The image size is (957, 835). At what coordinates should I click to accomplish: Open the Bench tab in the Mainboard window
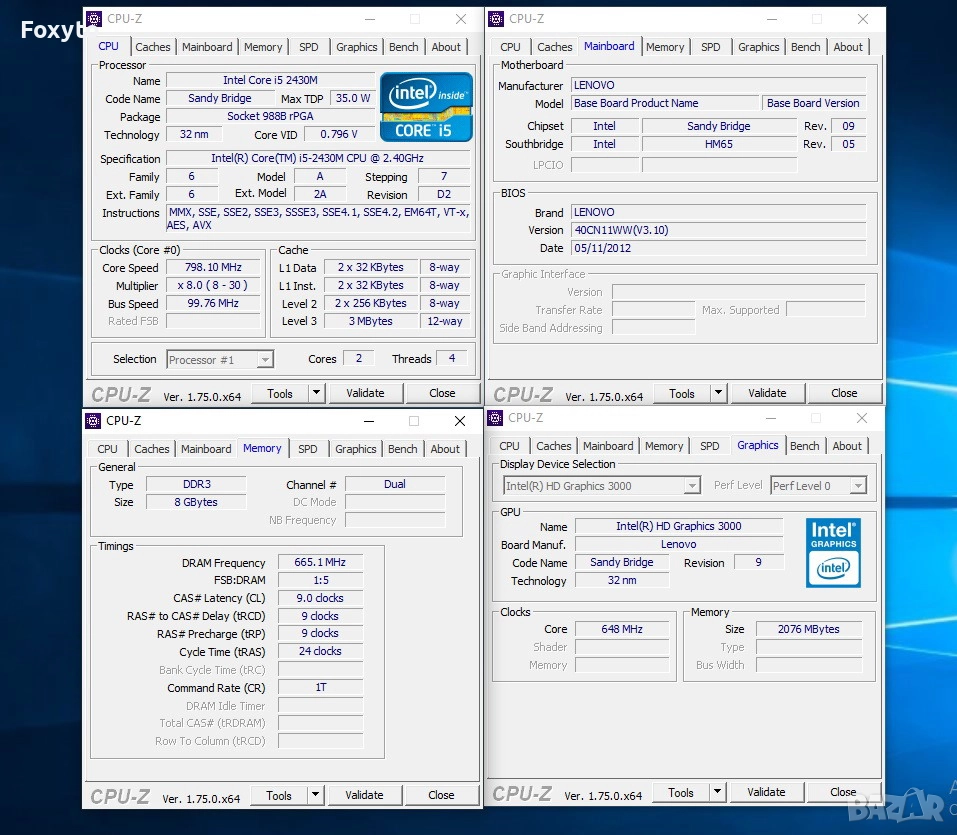pos(806,47)
